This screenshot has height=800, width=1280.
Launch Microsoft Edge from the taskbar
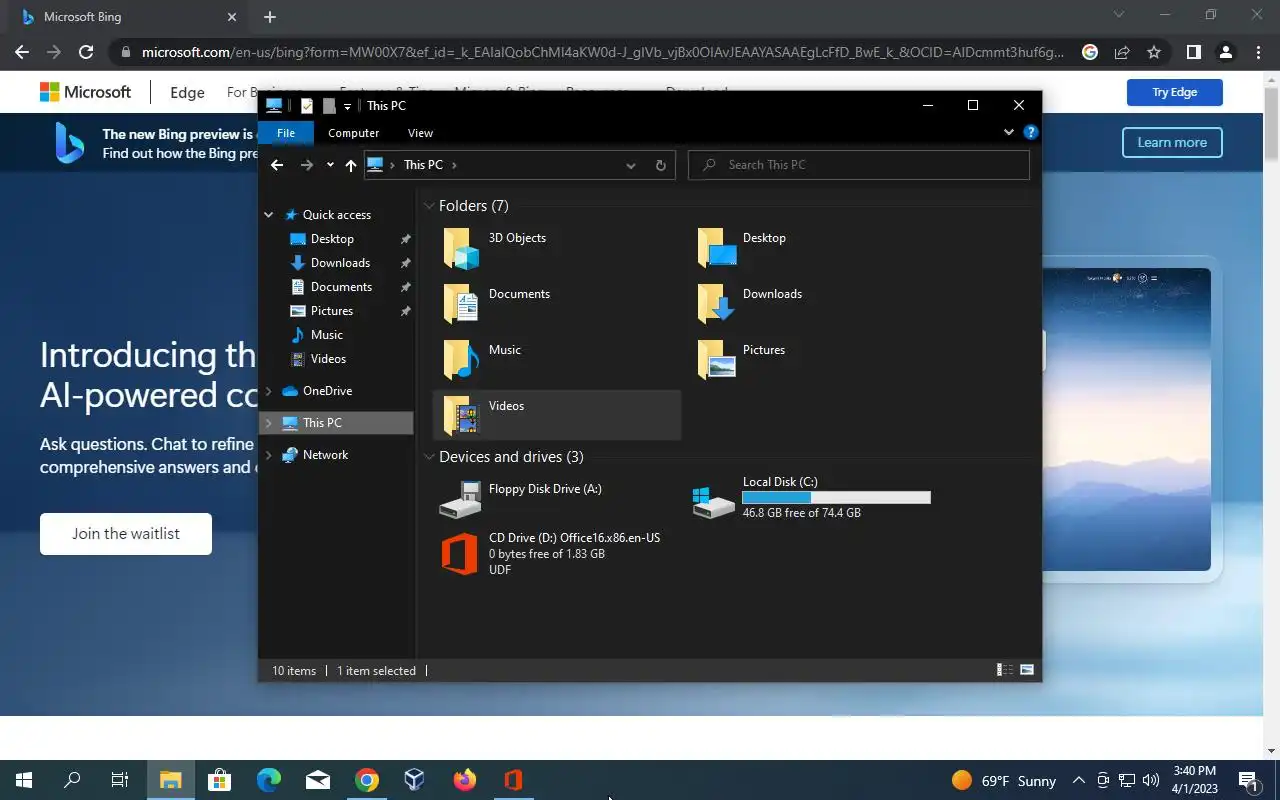coord(268,780)
